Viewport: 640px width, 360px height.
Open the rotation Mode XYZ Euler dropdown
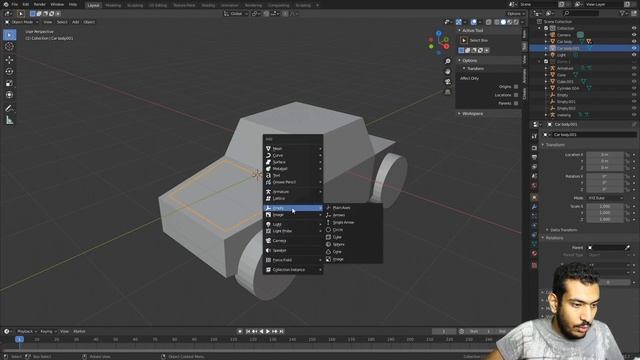point(605,198)
